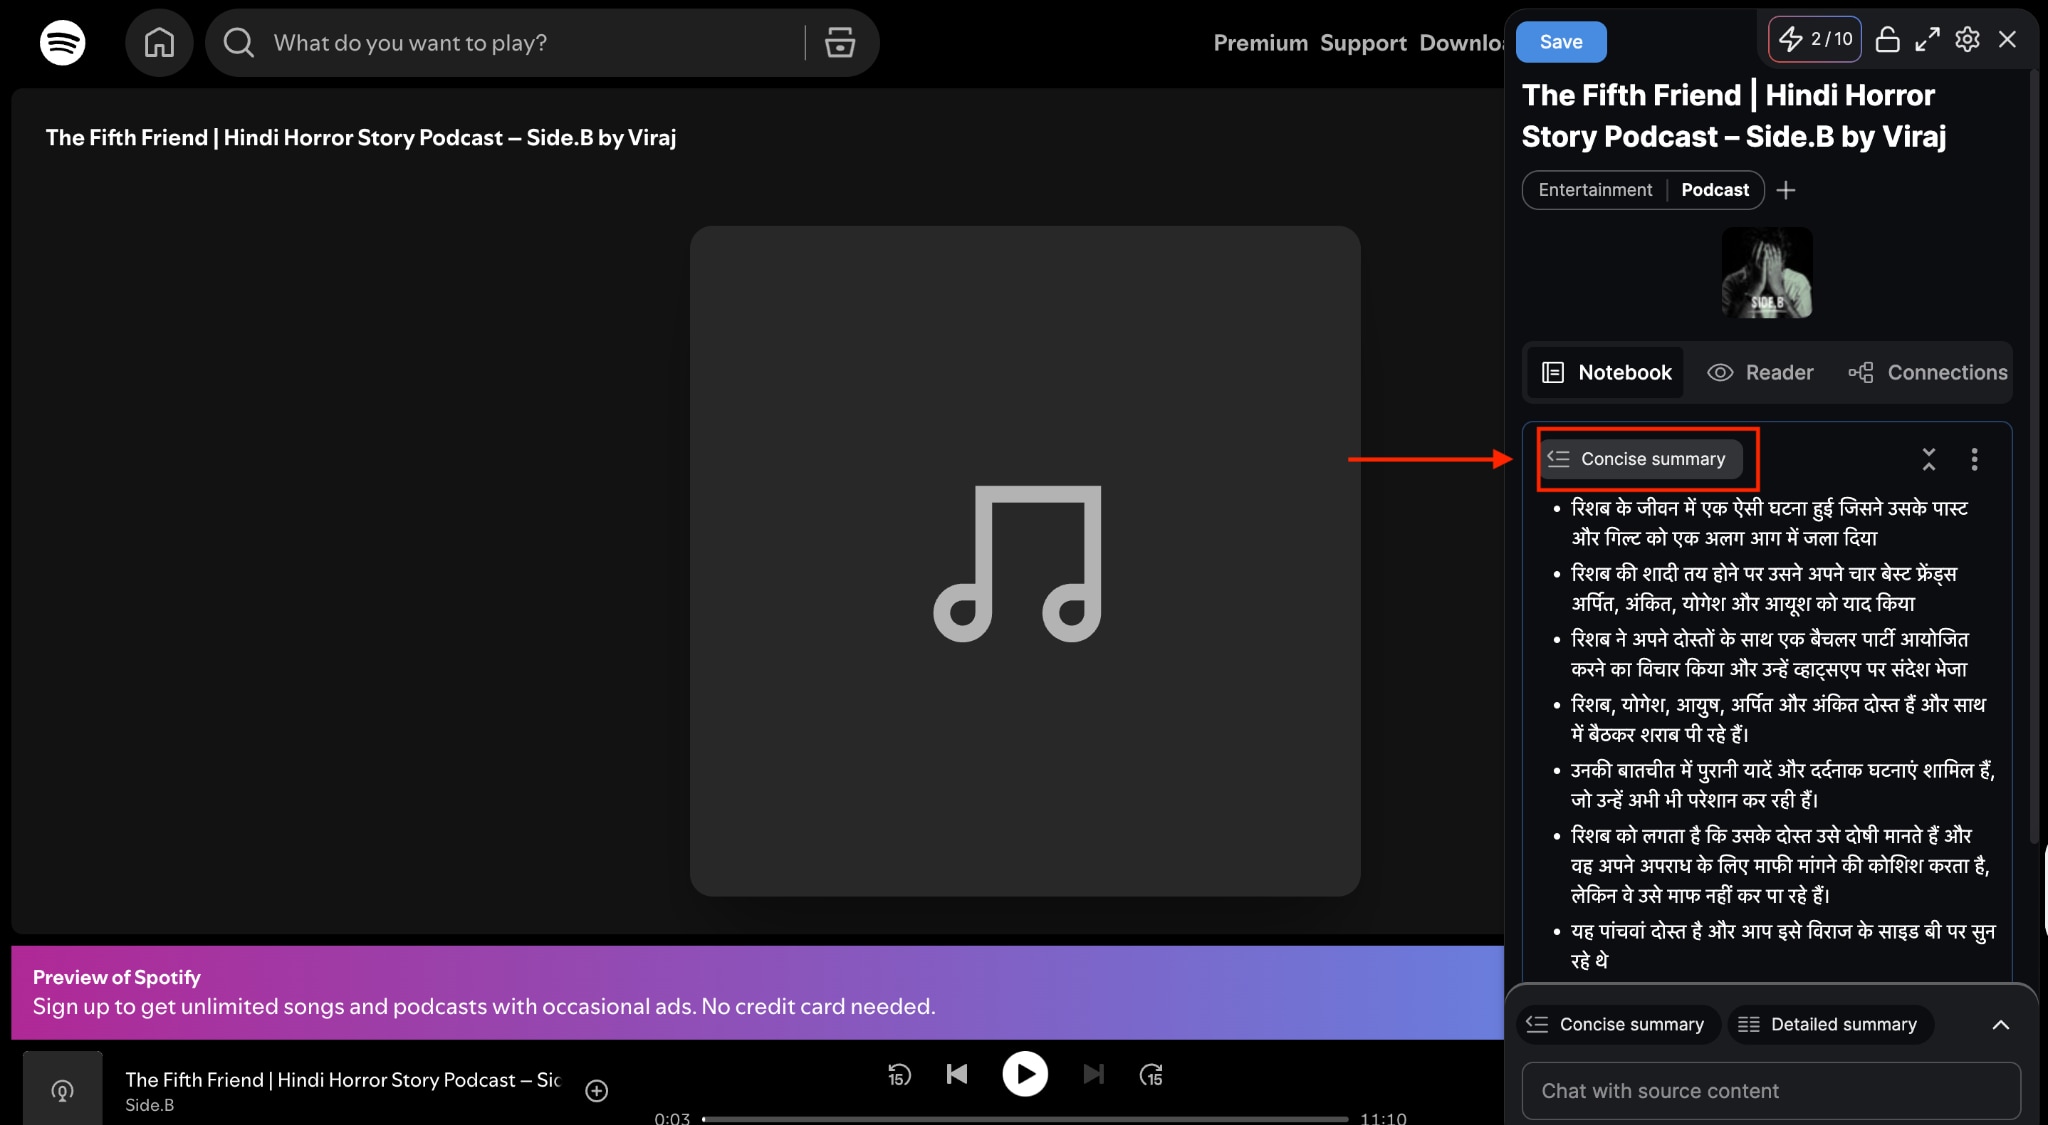Viewport: 2048px width, 1125px height.
Task: Rewind 15 seconds in the podcast
Action: pyautogui.click(x=899, y=1075)
